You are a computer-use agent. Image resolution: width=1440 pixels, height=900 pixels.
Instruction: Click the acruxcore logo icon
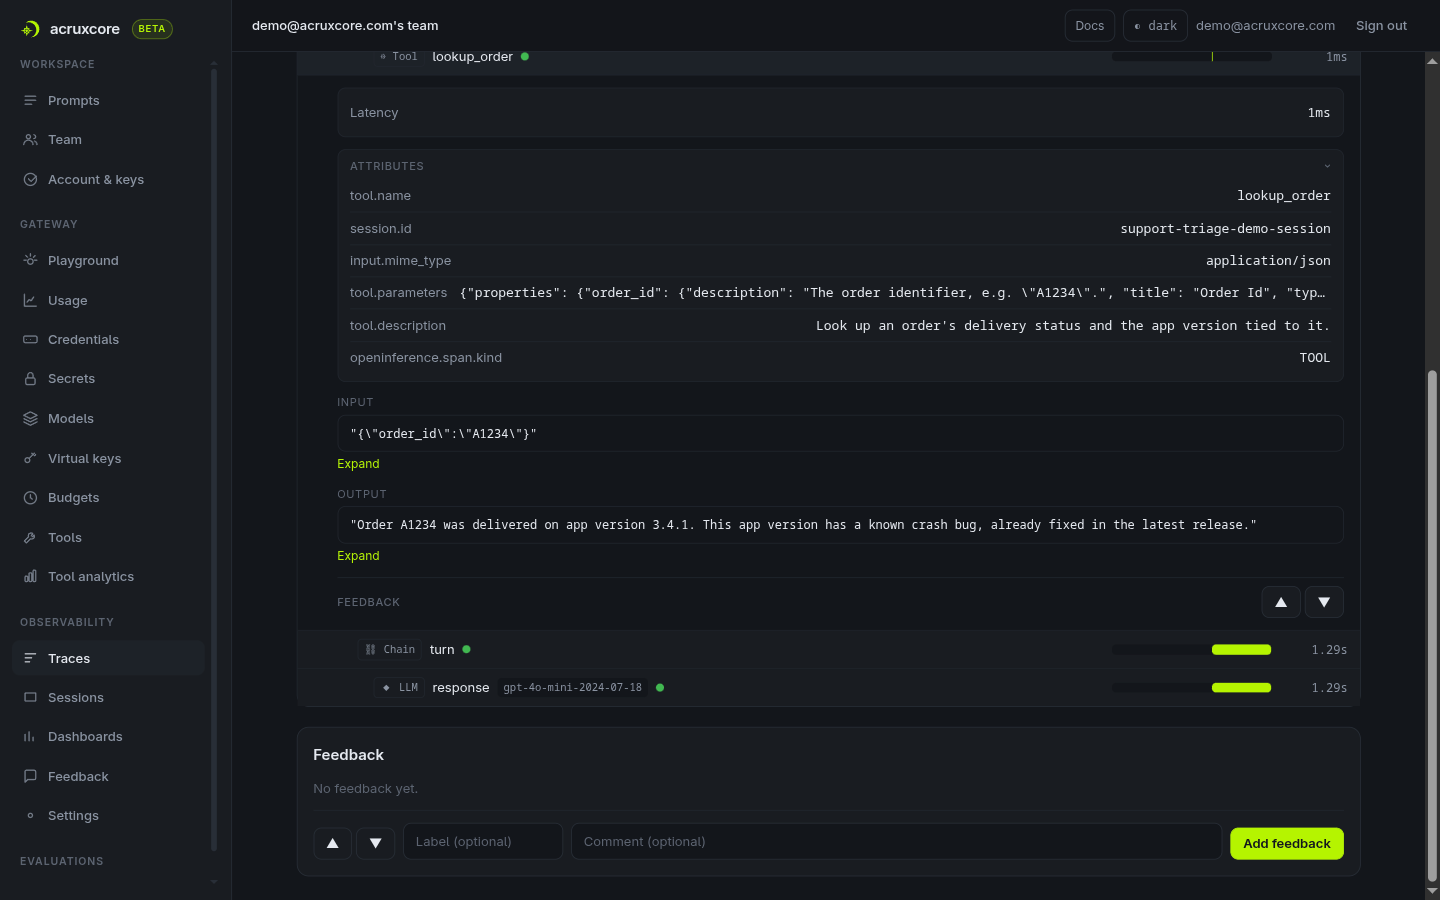(30, 29)
